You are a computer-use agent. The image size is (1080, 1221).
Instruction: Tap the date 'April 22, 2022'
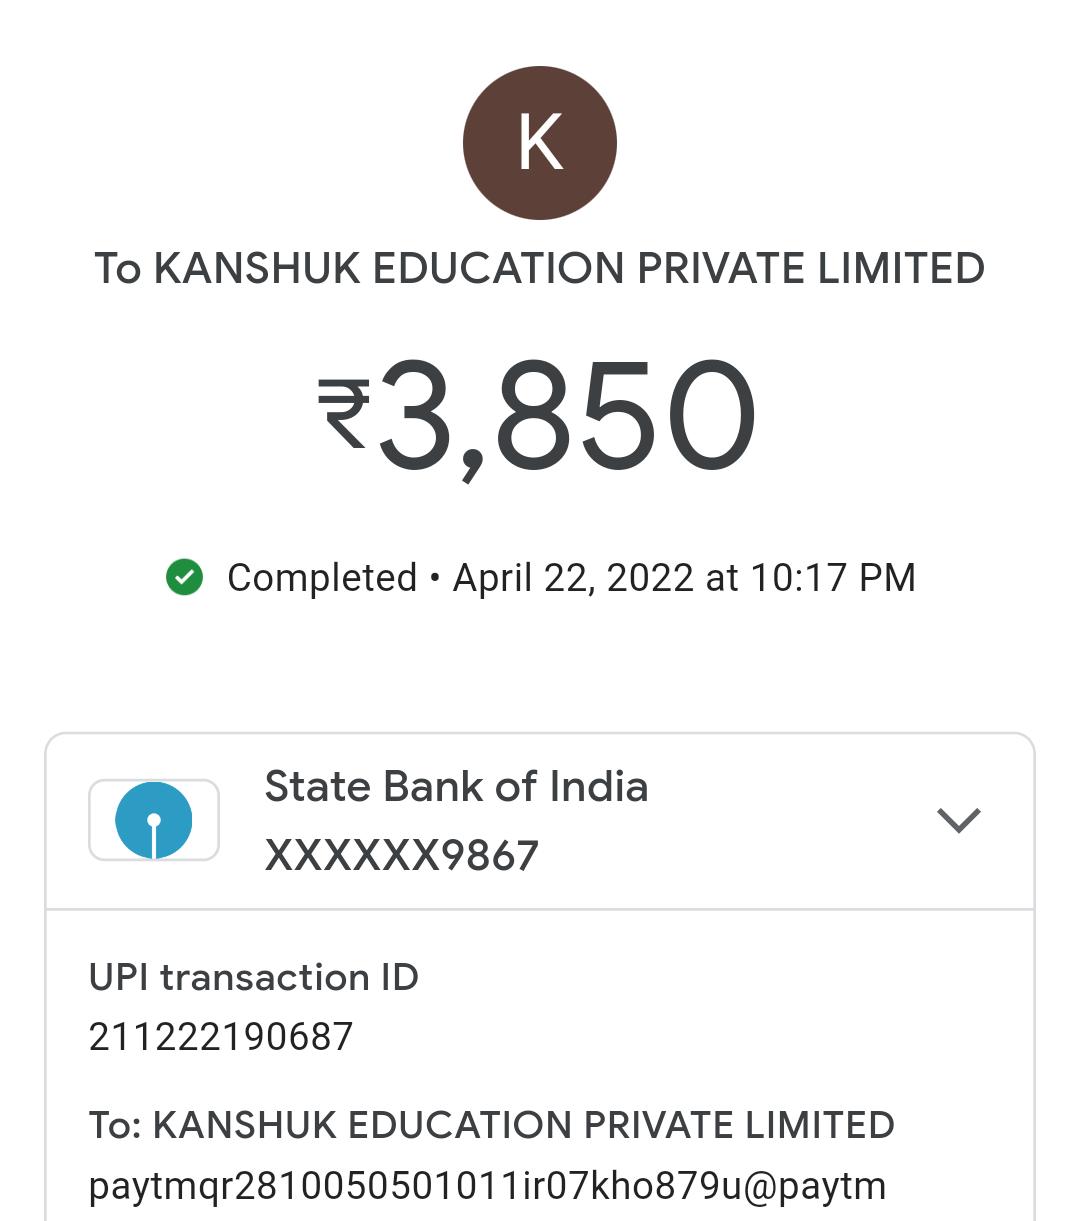pyautogui.click(x=573, y=578)
